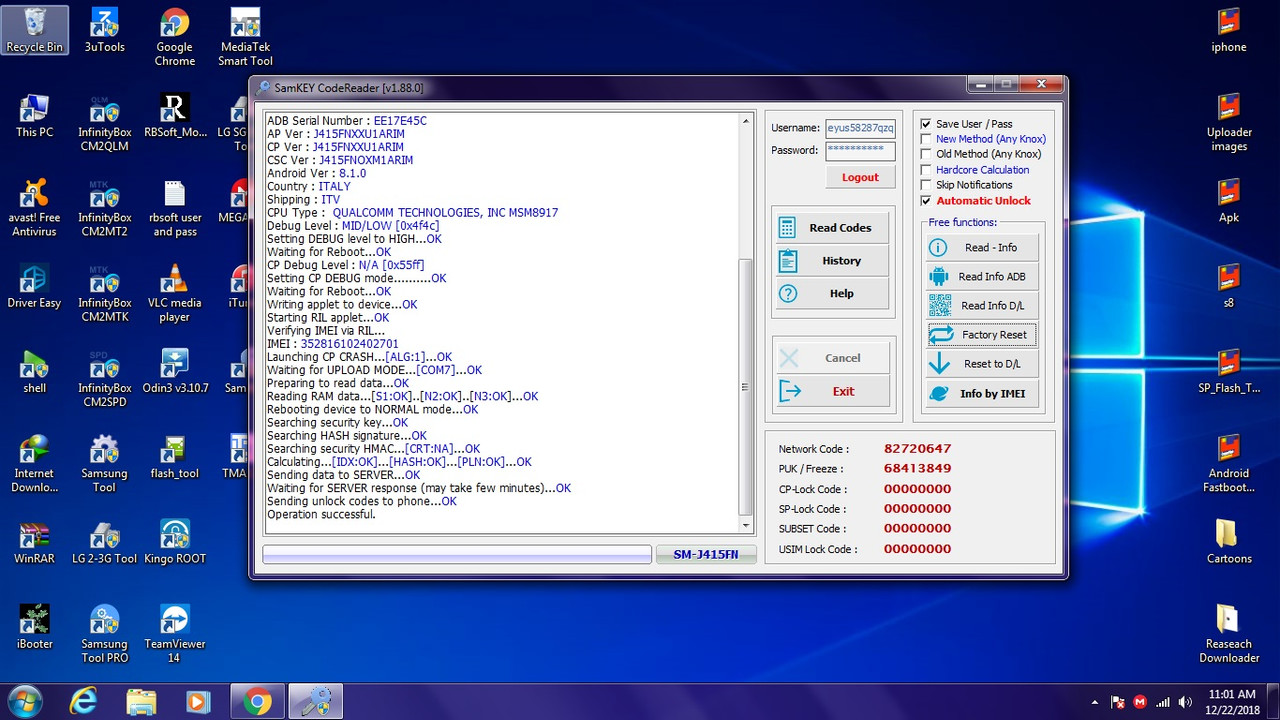Viewport: 1280px width, 720px height.
Task: Select the iBooter desktop icon
Action: 35,627
